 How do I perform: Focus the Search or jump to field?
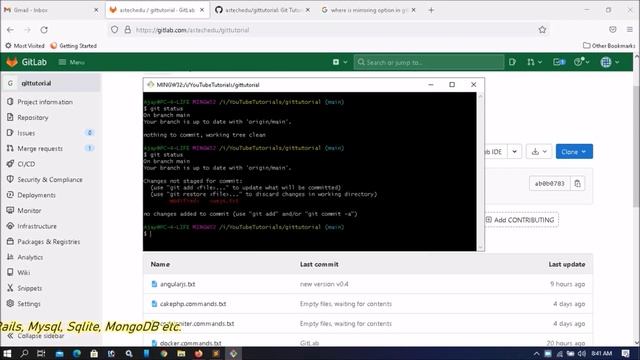pyautogui.click(x=429, y=62)
